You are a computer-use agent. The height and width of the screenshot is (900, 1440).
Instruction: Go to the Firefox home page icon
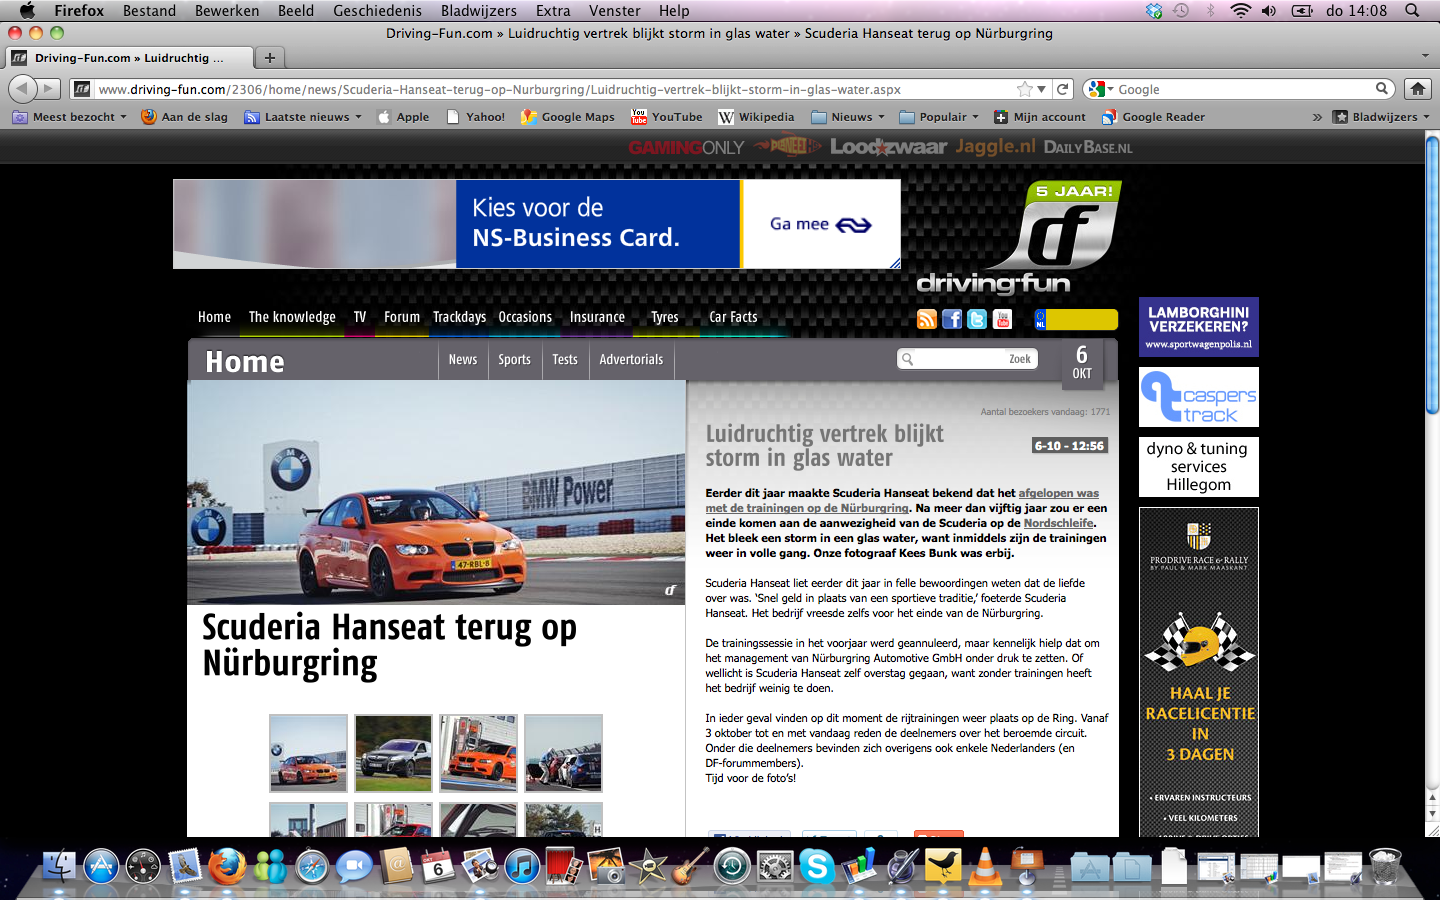pyautogui.click(x=1417, y=89)
